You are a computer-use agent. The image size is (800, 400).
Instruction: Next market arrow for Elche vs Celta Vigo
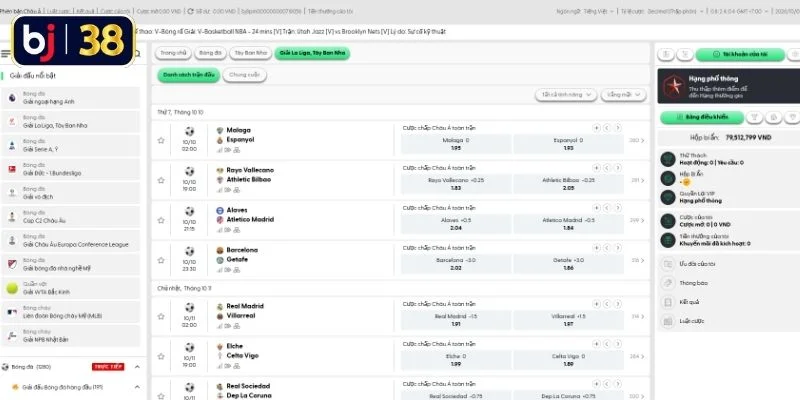tap(618, 344)
